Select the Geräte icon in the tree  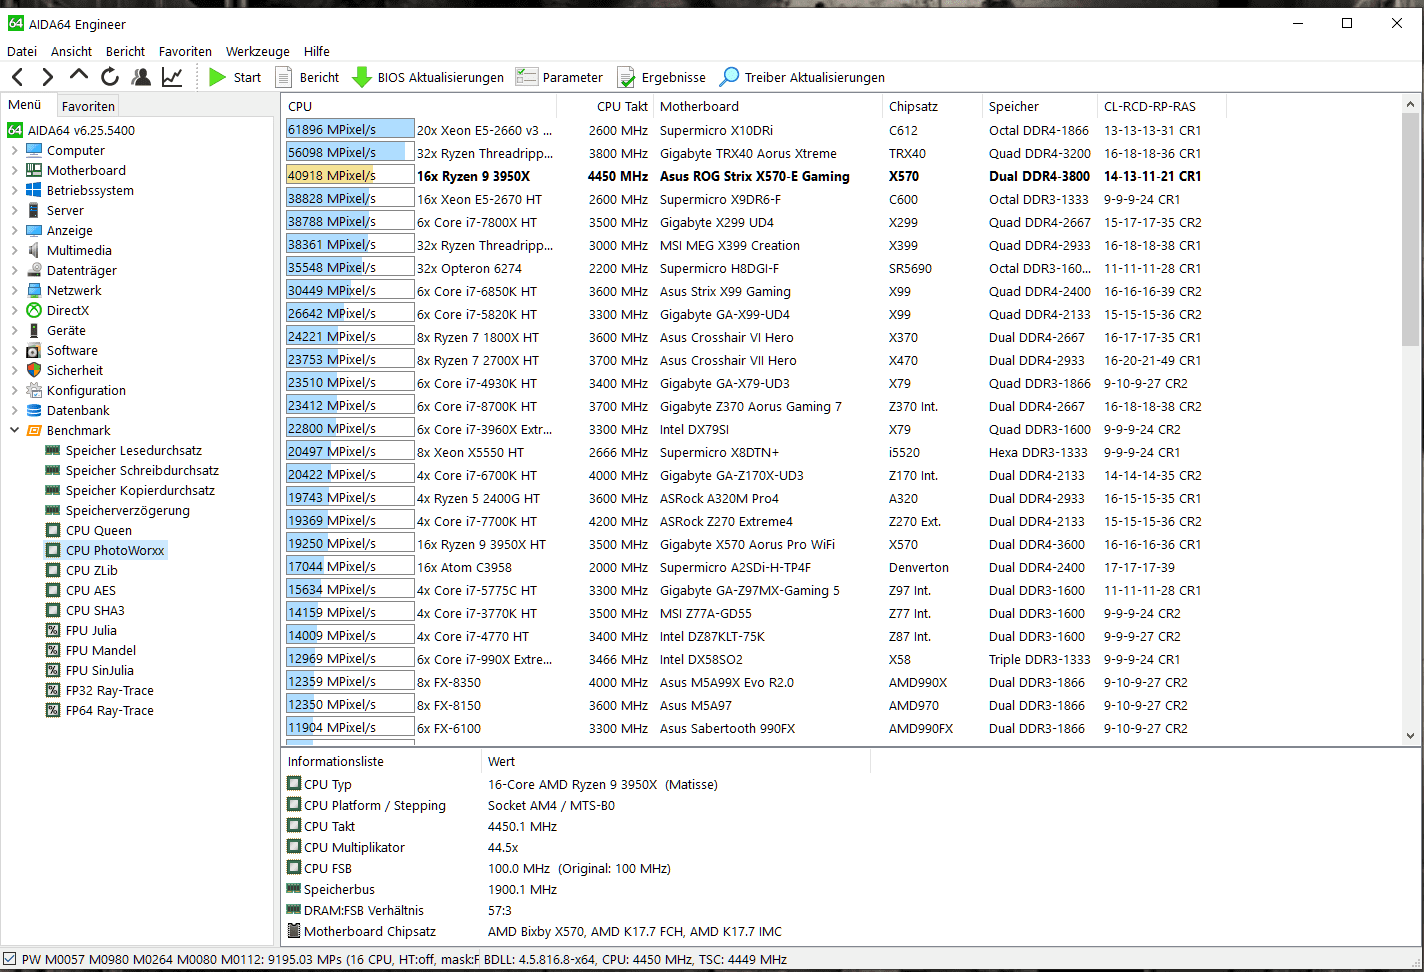[34, 330]
